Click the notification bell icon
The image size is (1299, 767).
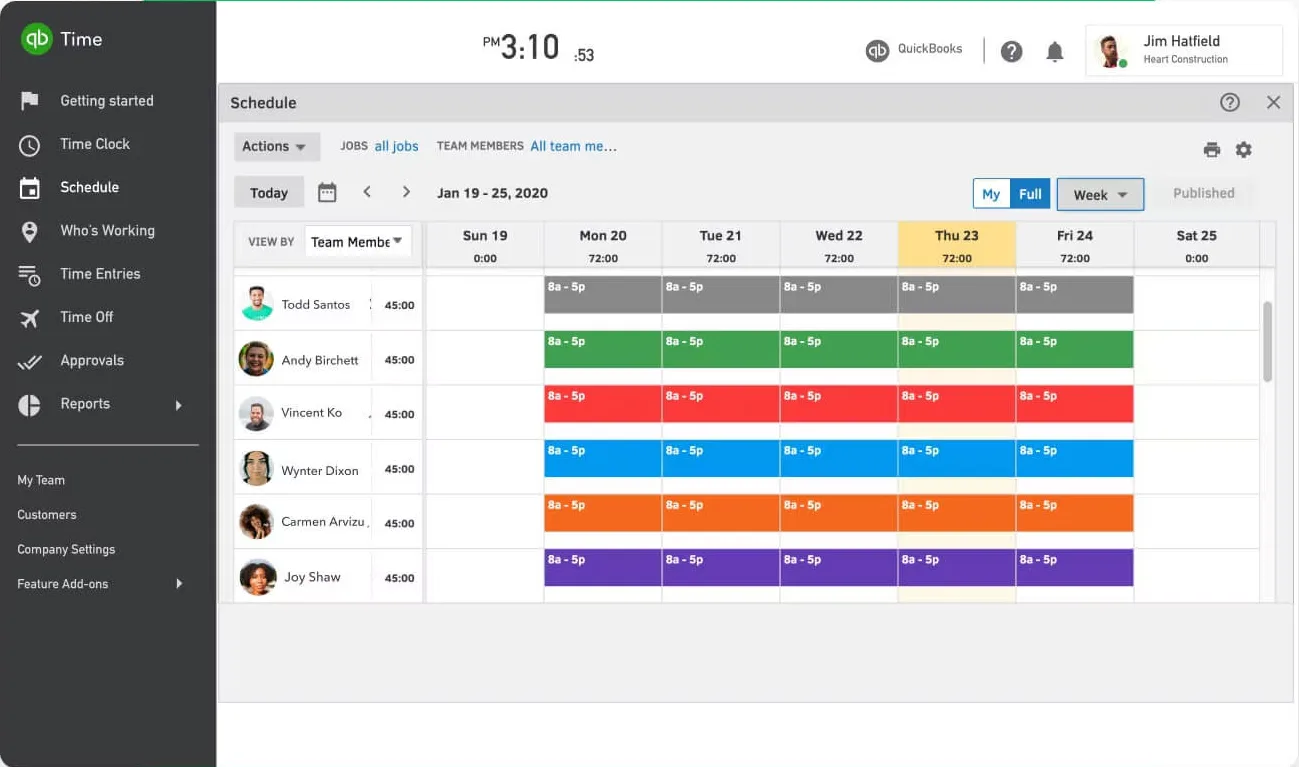1055,50
